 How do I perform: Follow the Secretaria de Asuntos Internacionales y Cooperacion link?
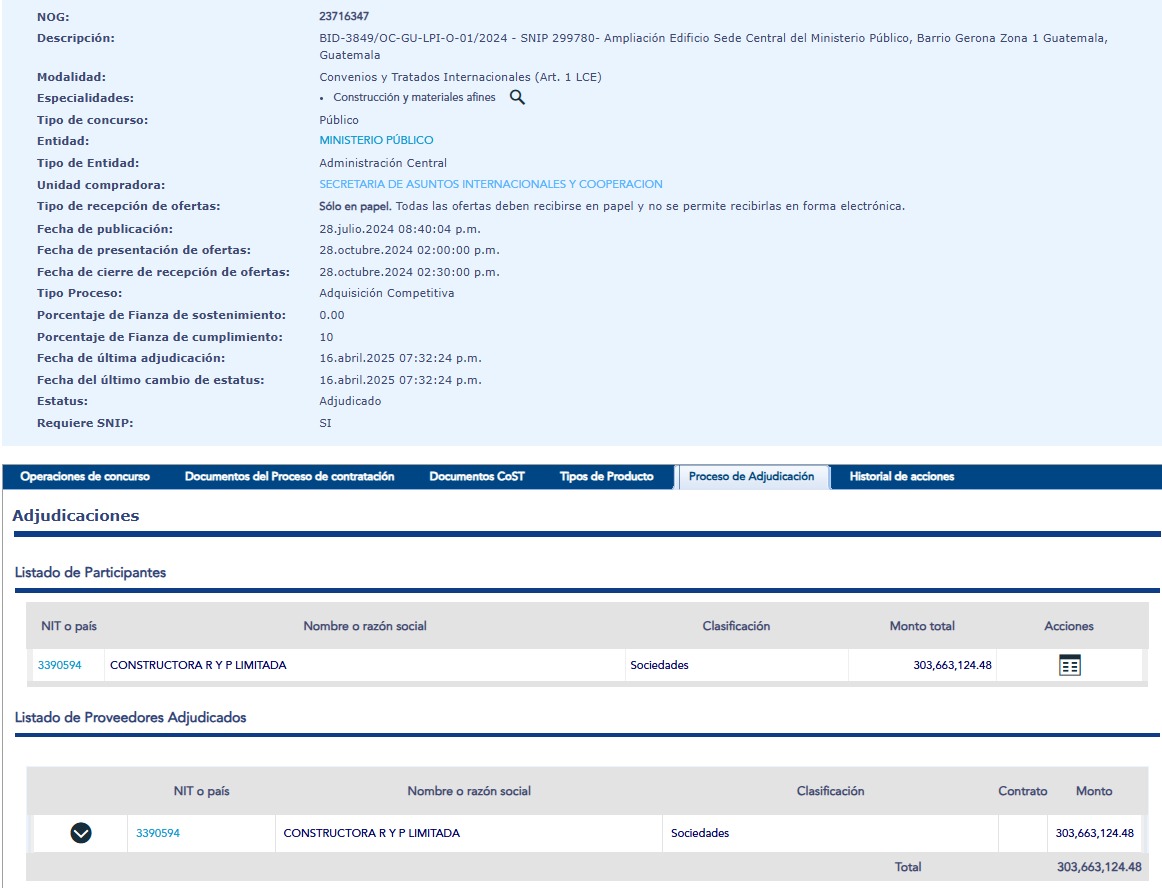point(490,185)
